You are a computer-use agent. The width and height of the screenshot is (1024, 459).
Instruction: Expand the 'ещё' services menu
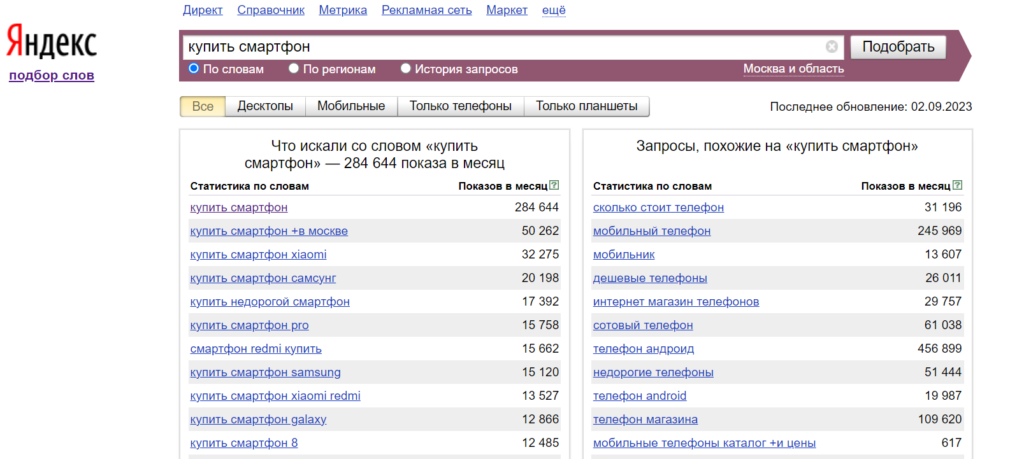pyautogui.click(x=554, y=10)
